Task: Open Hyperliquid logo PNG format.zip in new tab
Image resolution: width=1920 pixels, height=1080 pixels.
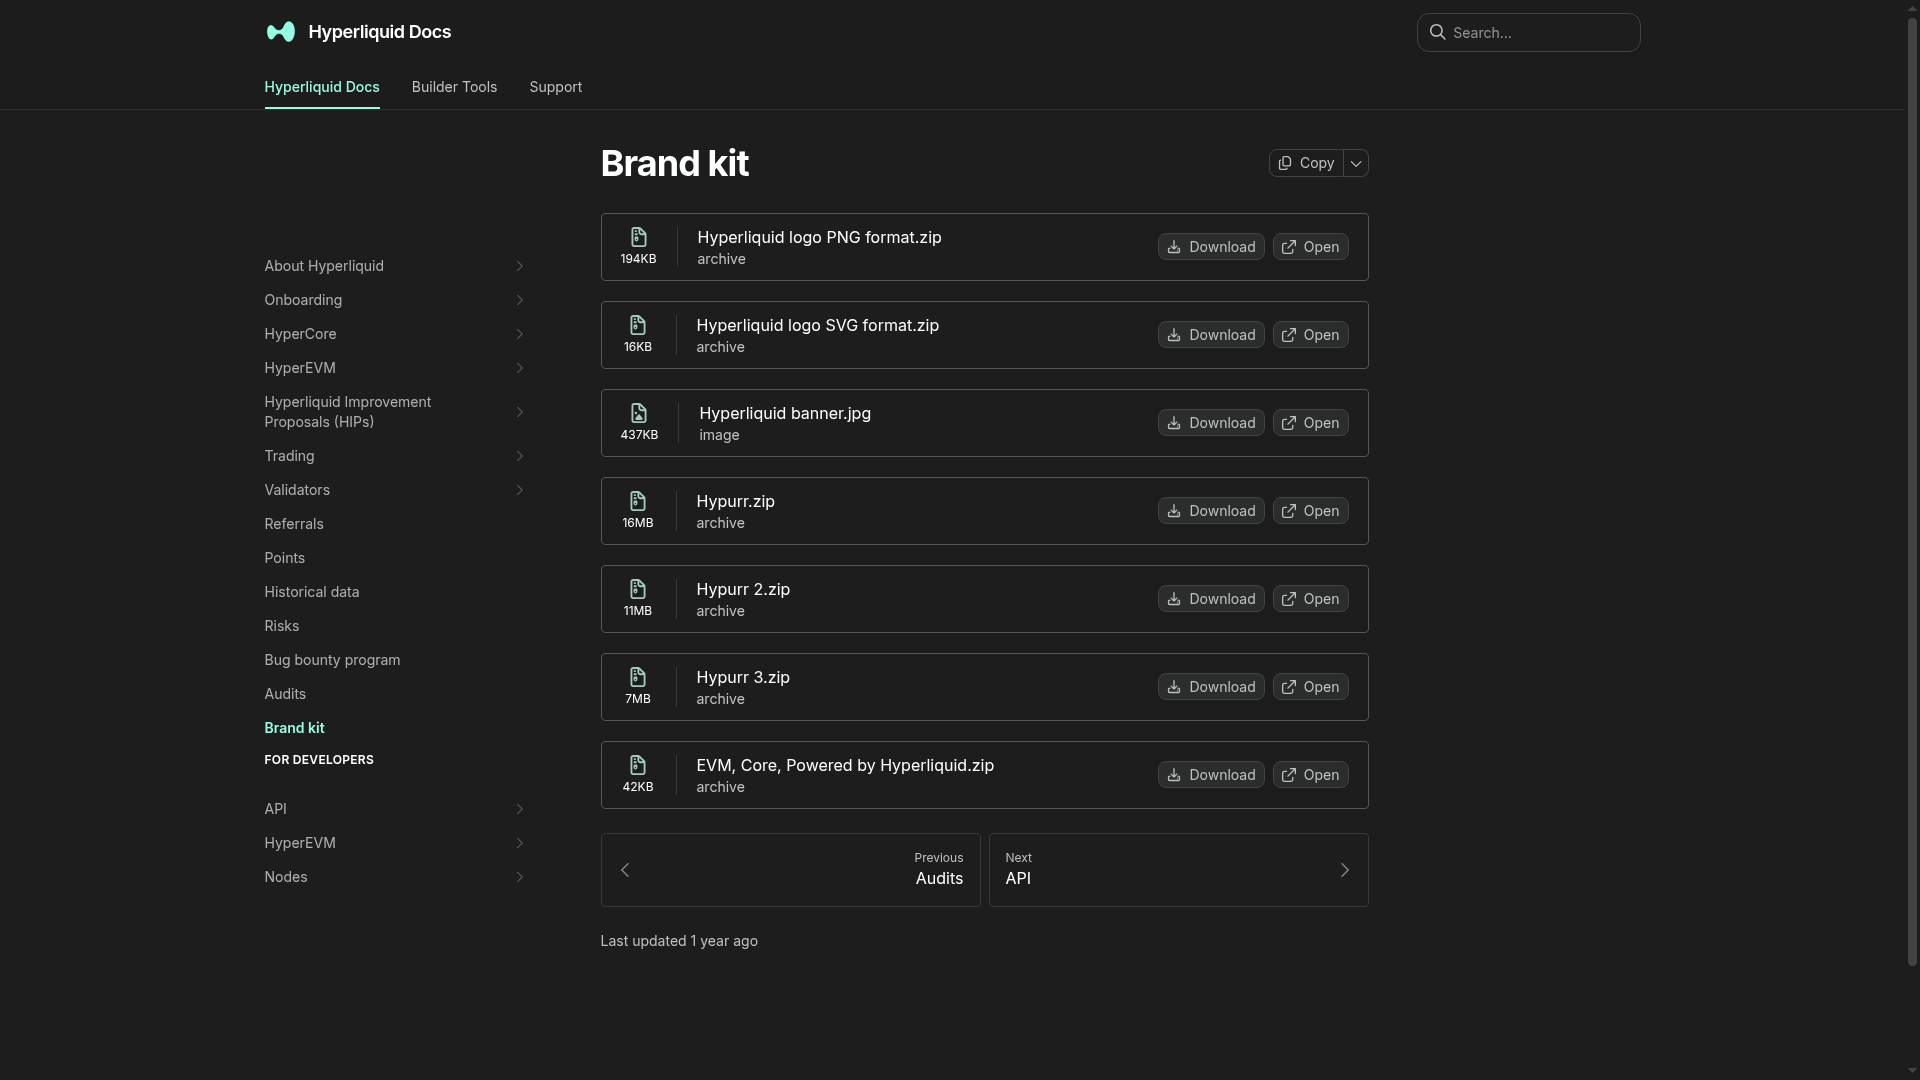Action: (1310, 247)
